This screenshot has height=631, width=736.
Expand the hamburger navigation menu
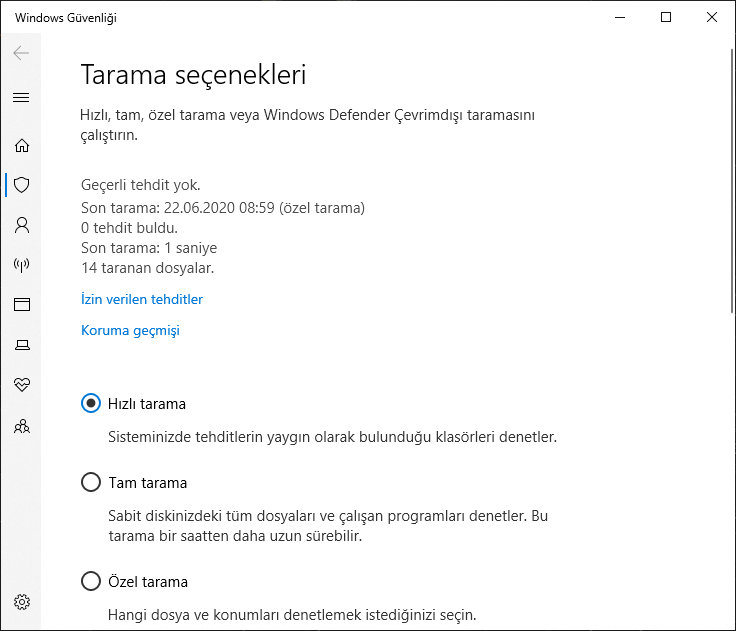click(21, 97)
